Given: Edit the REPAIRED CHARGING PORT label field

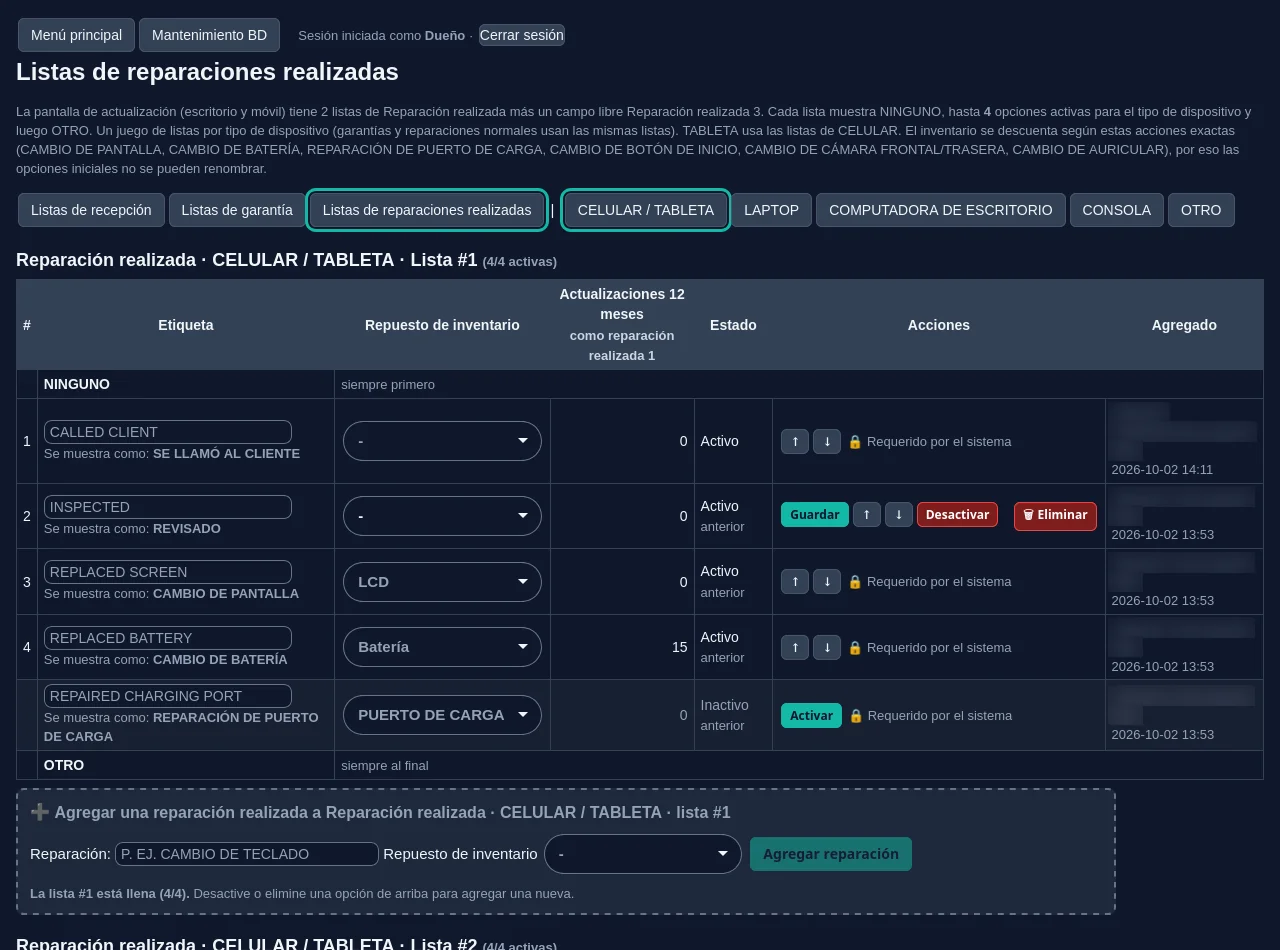Looking at the screenshot, I should click(168, 696).
